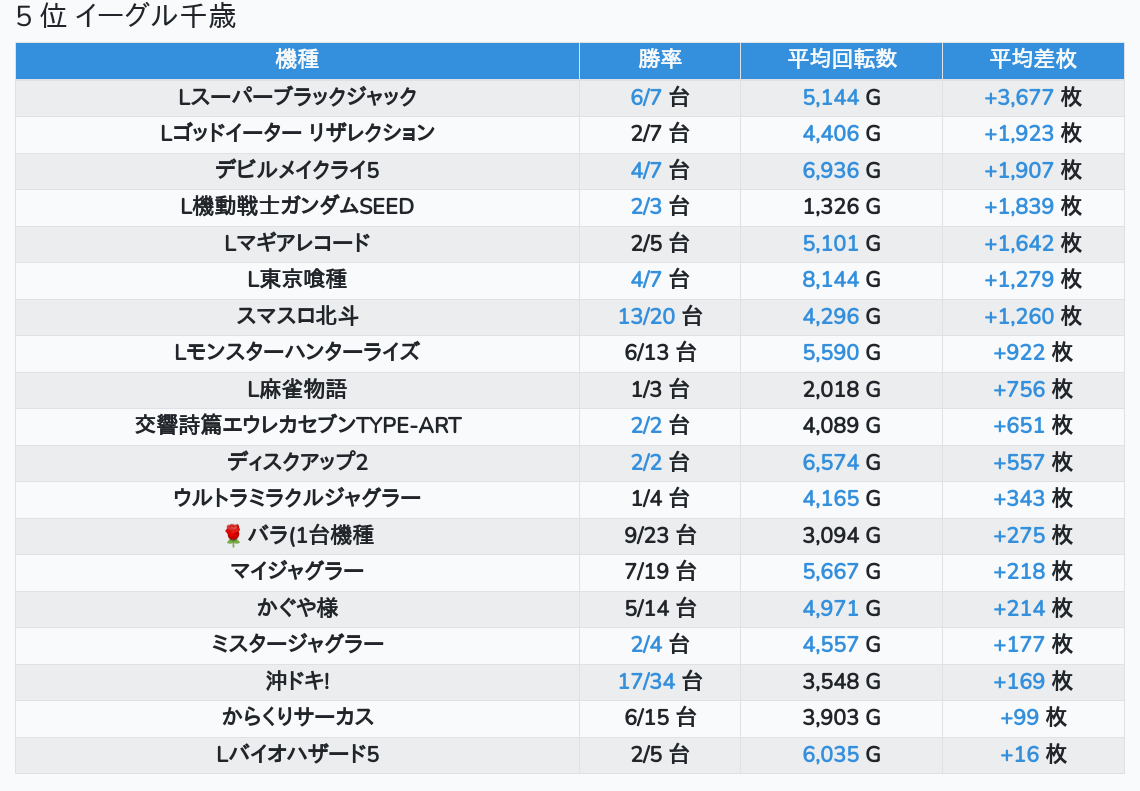Select the かぐや様 cell
1140x791 pixels.
(297, 609)
